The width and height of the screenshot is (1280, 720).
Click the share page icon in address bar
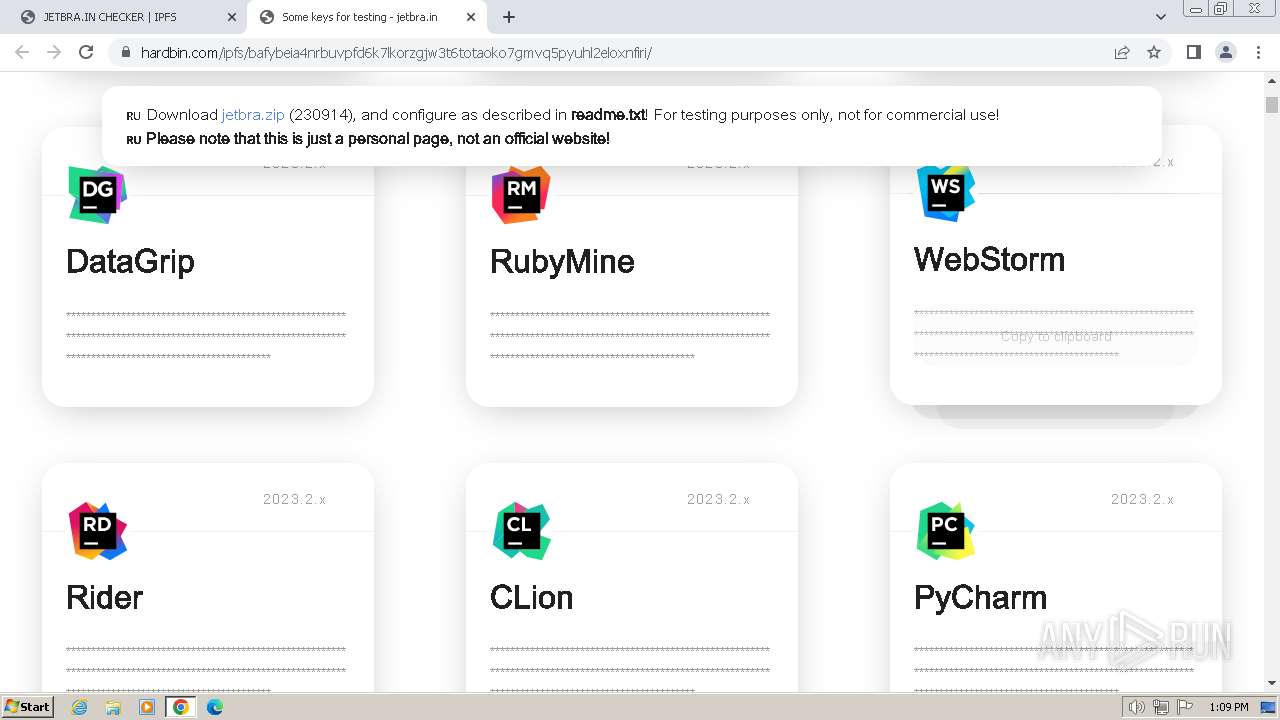tap(1122, 52)
